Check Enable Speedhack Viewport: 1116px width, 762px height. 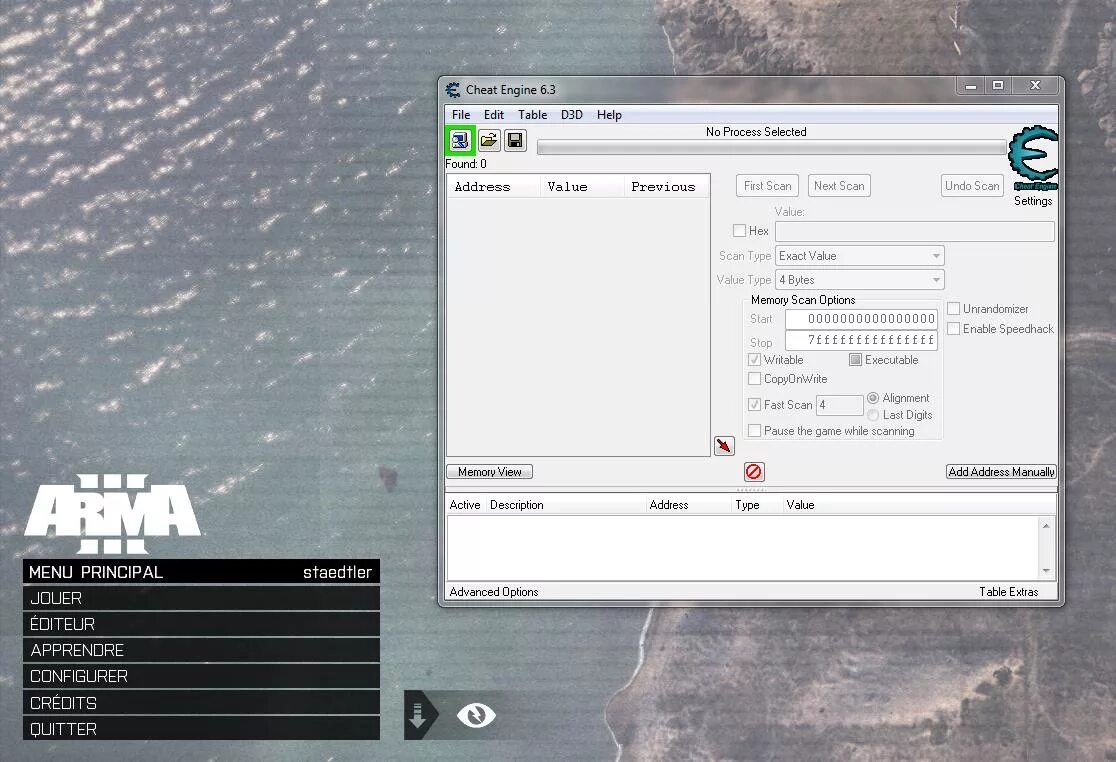coord(954,329)
